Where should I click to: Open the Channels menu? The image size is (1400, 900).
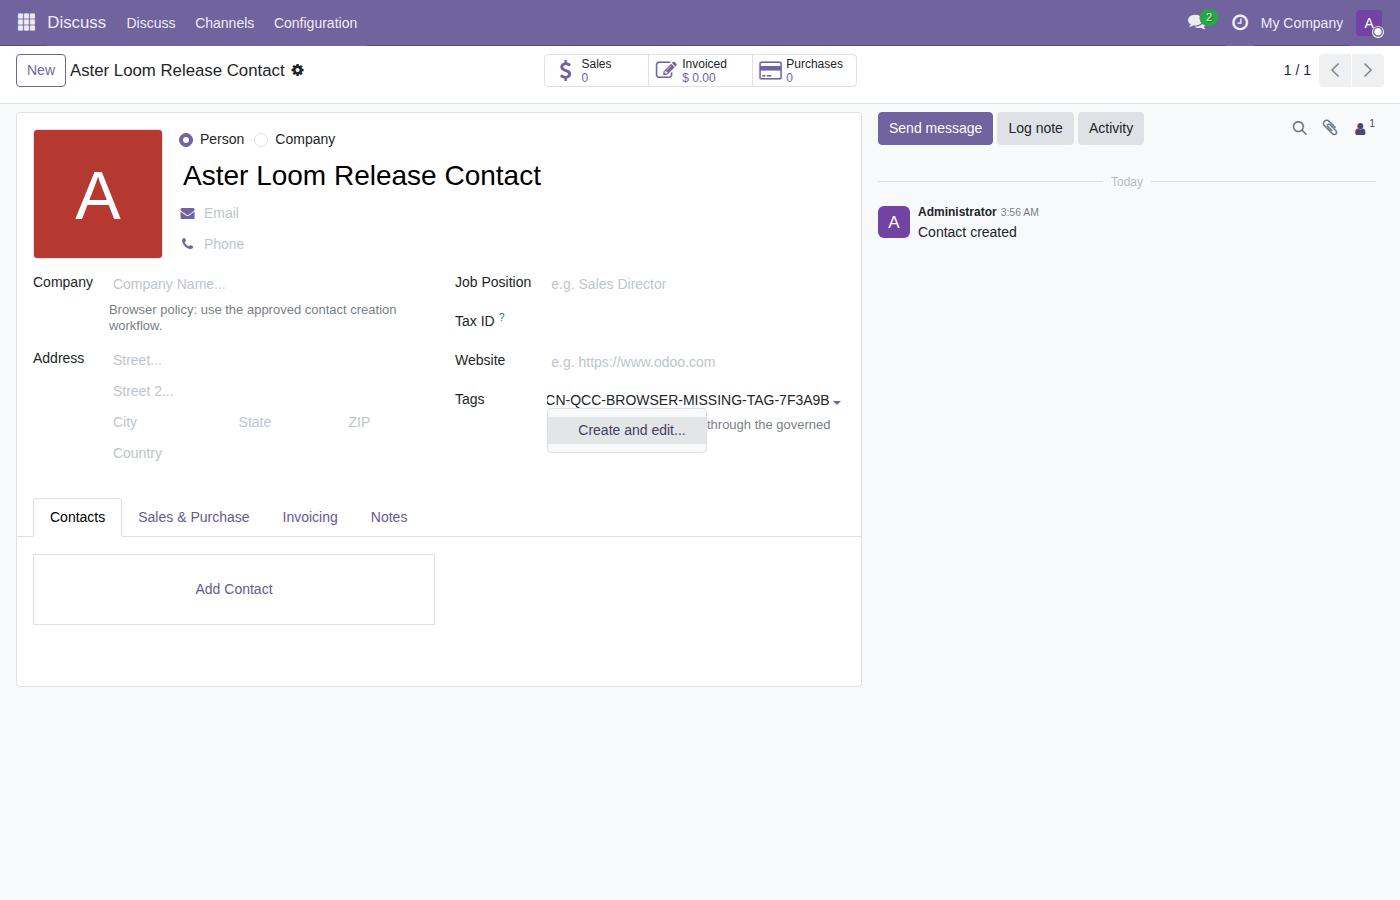pos(225,23)
